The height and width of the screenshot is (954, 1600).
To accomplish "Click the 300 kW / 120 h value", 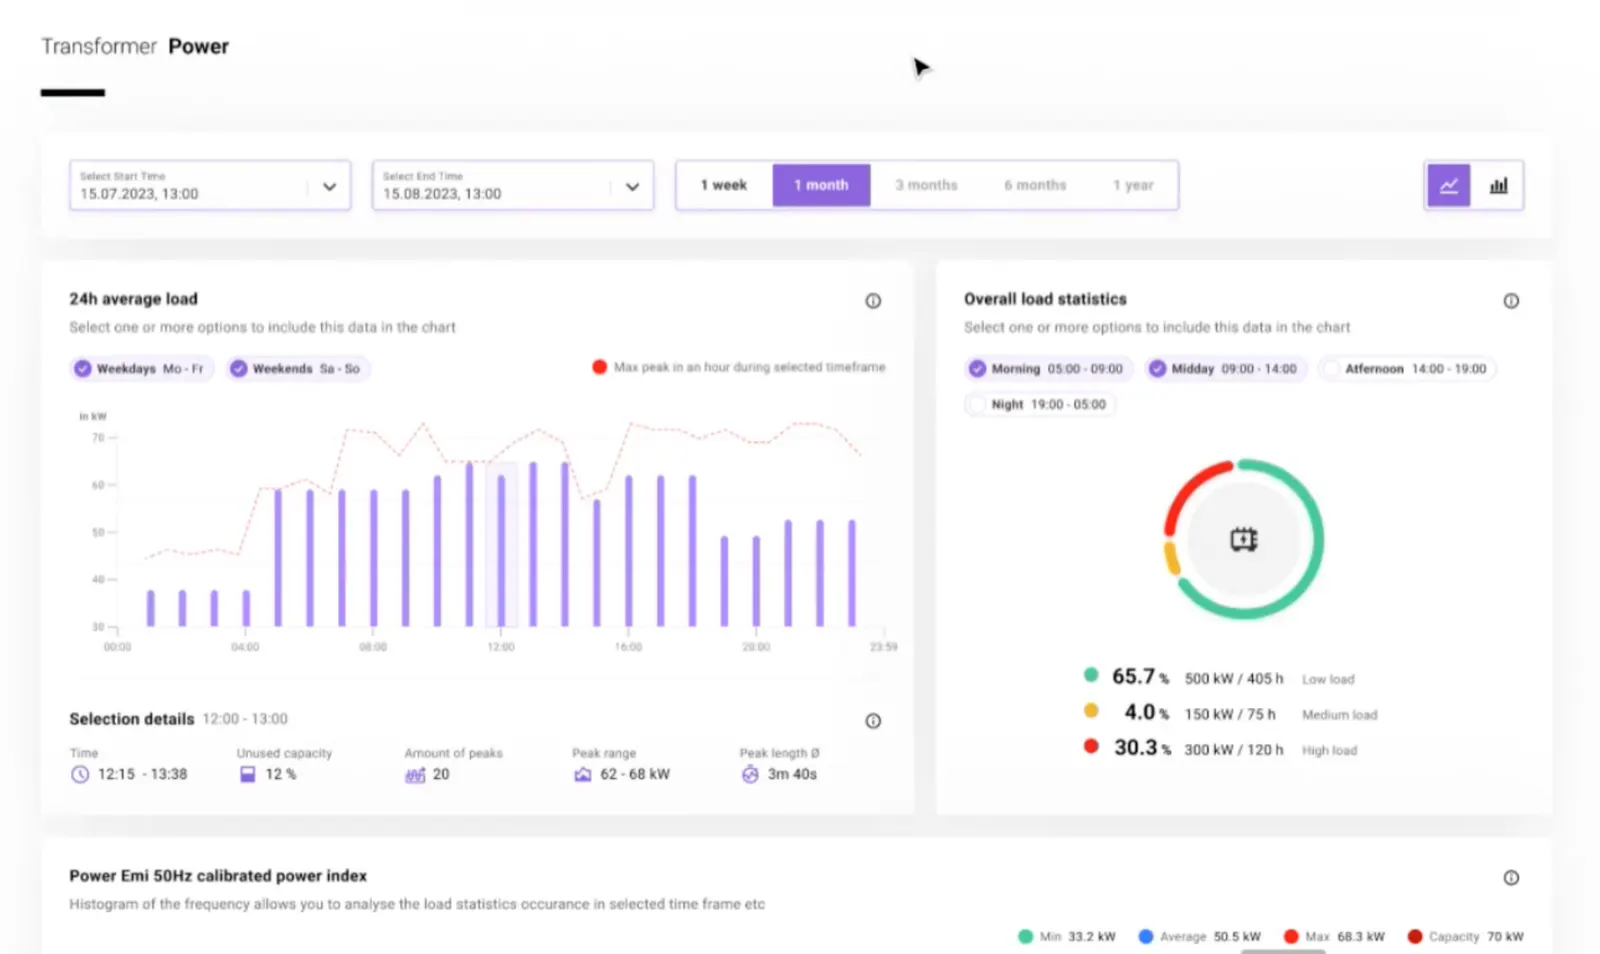I will tap(1234, 750).
